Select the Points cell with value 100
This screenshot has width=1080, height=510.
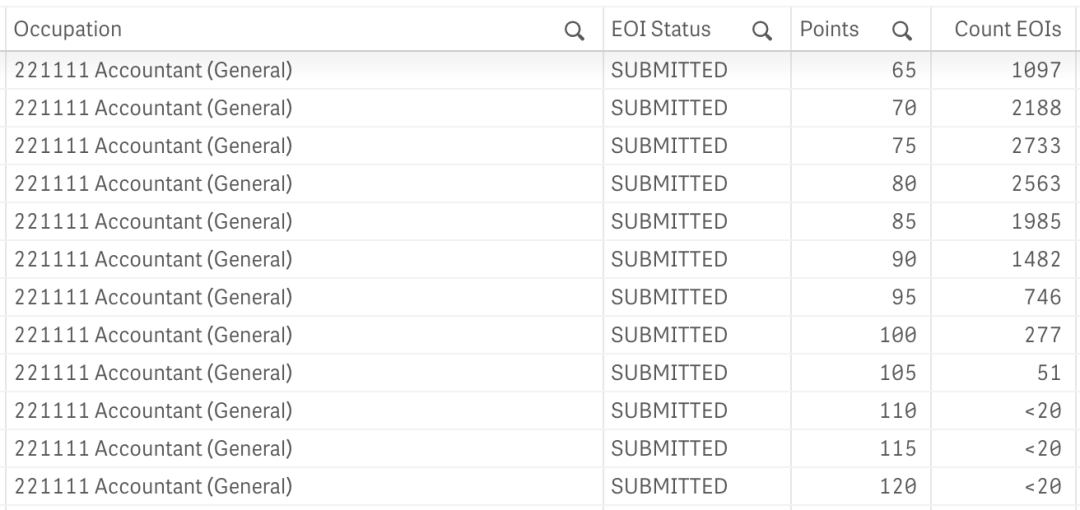pos(861,335)
